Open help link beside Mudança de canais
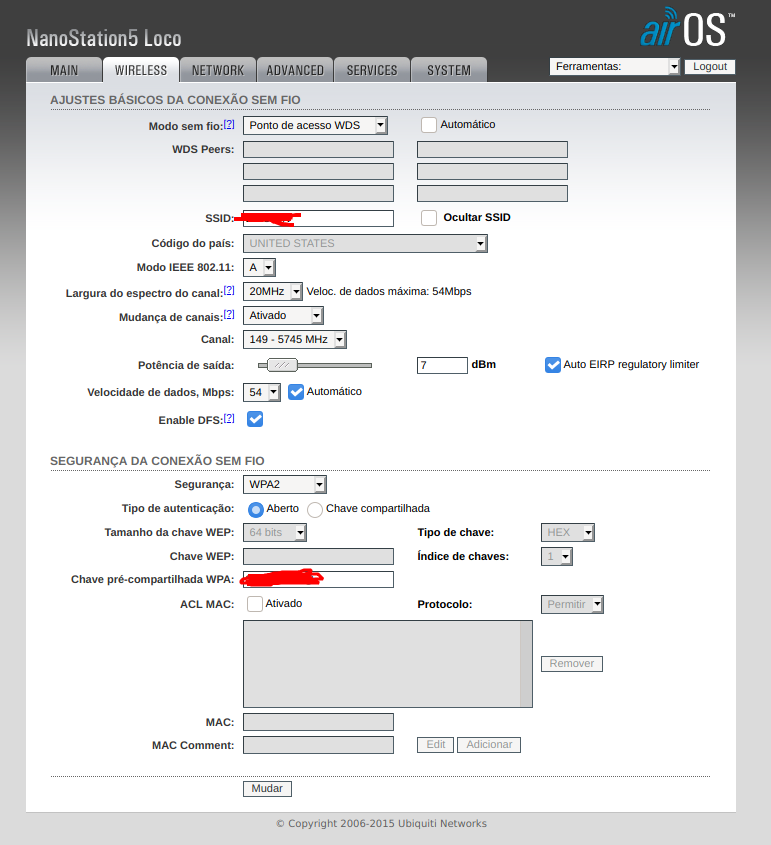Screen dimensions: 771x845 229,314
